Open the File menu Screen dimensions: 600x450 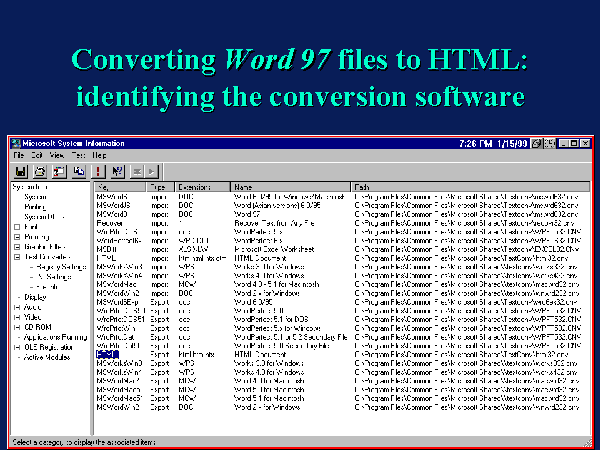pos(19,155)
